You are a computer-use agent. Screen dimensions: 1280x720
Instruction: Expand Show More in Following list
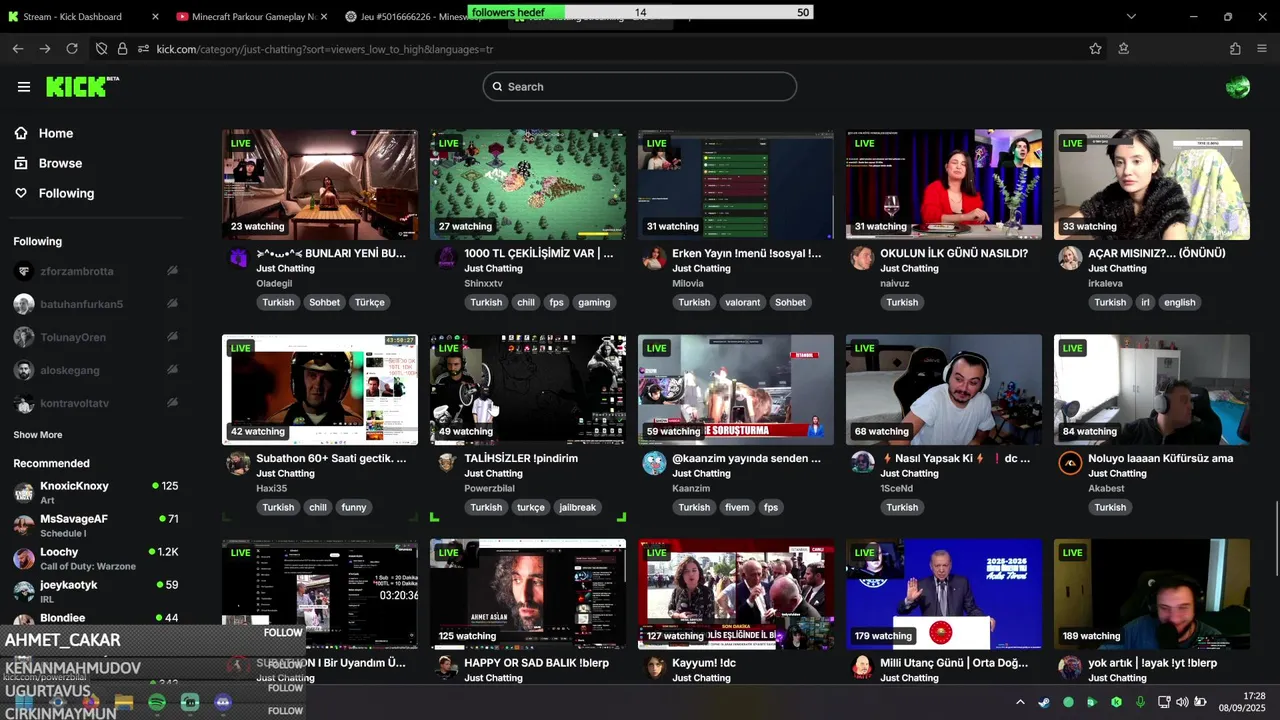pos(38,435)
